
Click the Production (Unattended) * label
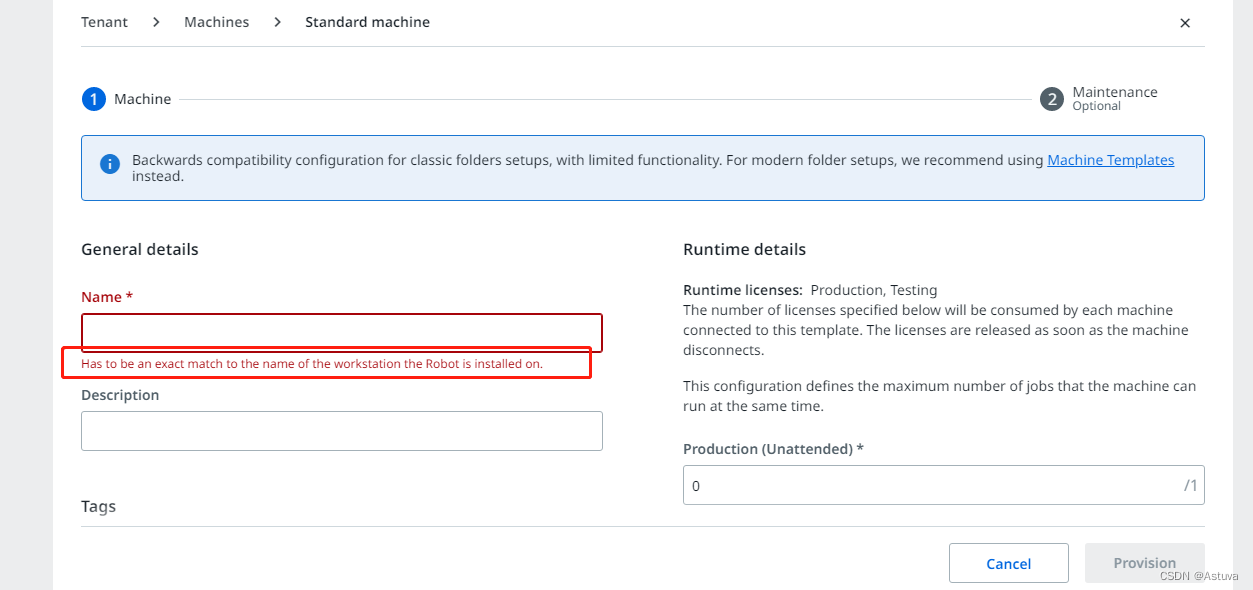click(x=773, y=449)
